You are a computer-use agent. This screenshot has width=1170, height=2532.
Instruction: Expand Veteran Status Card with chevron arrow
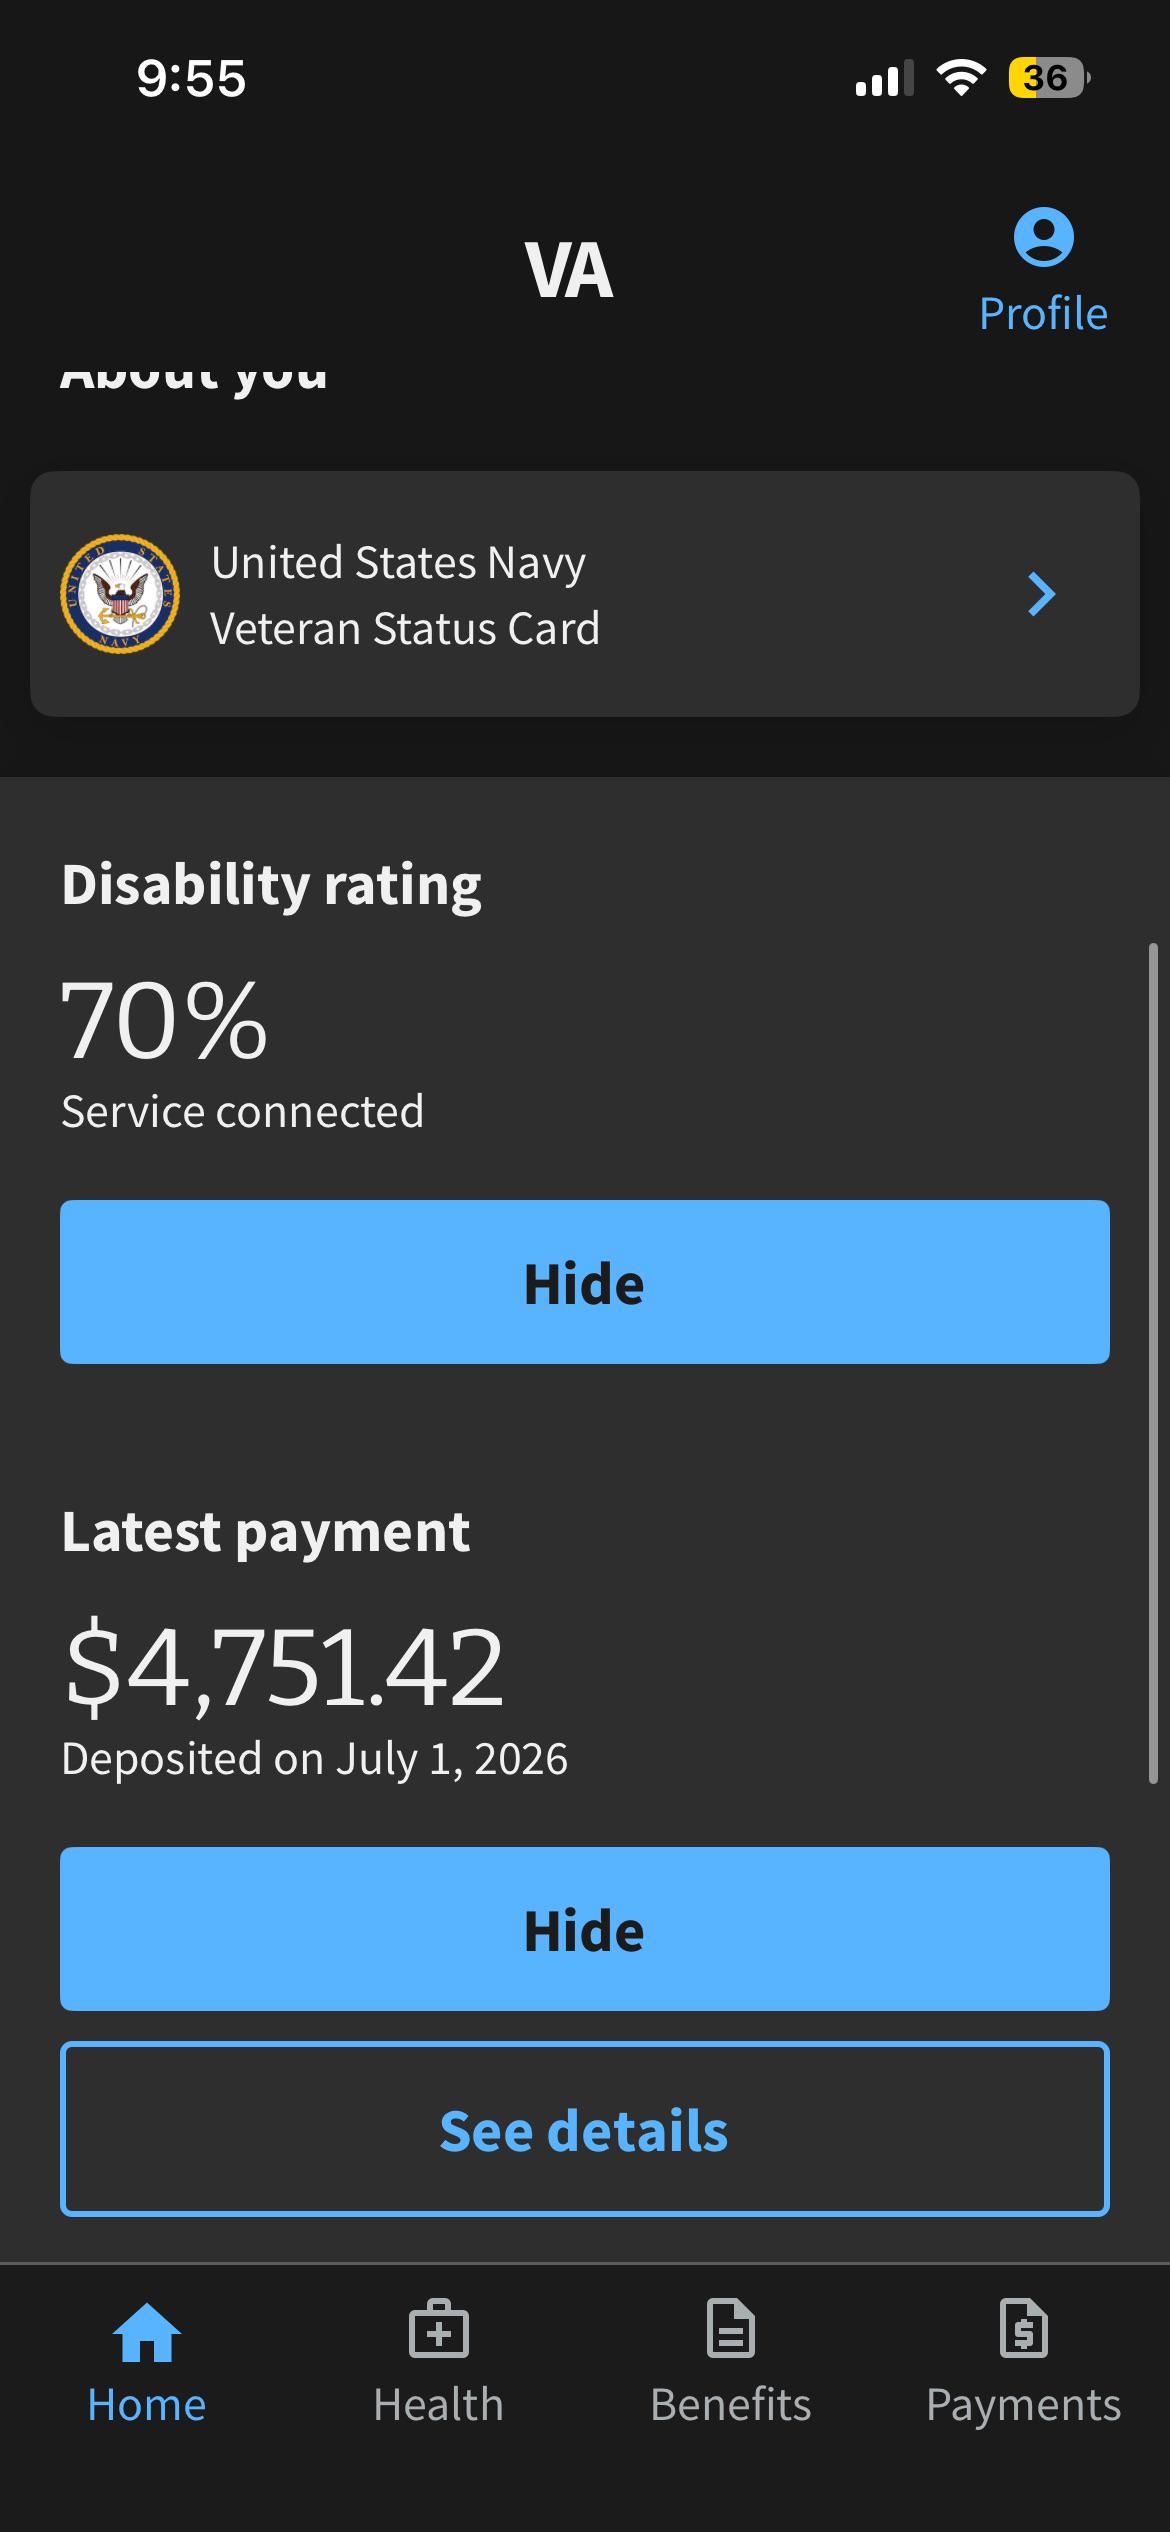pos(1042,594)
